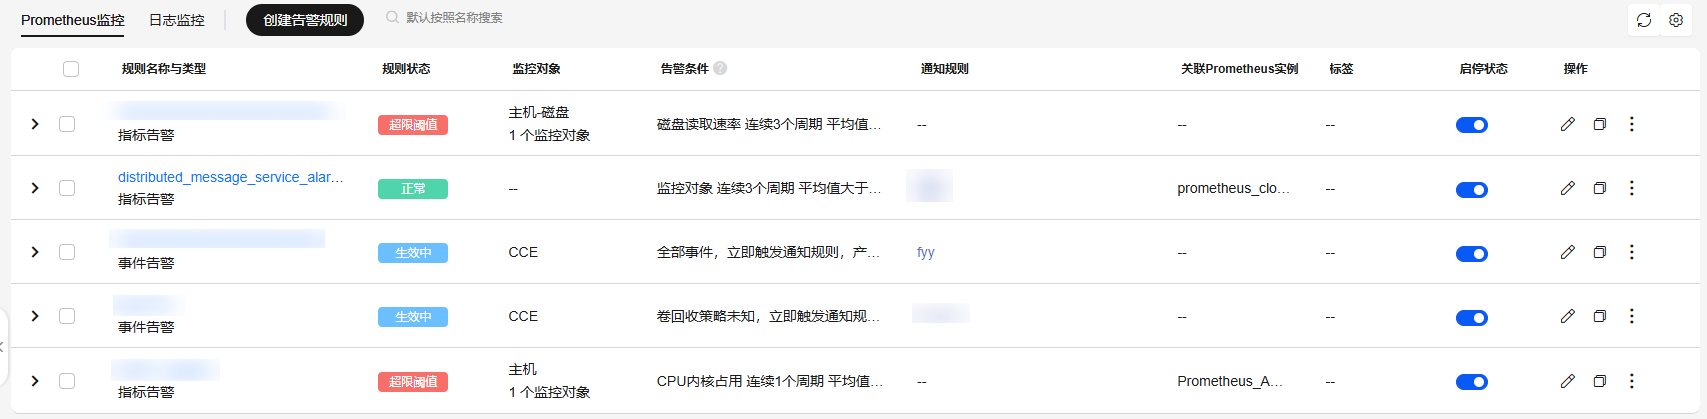Expand the CPU内核占用 alarm rule row
1707x419 pixels.
point(35,381)
